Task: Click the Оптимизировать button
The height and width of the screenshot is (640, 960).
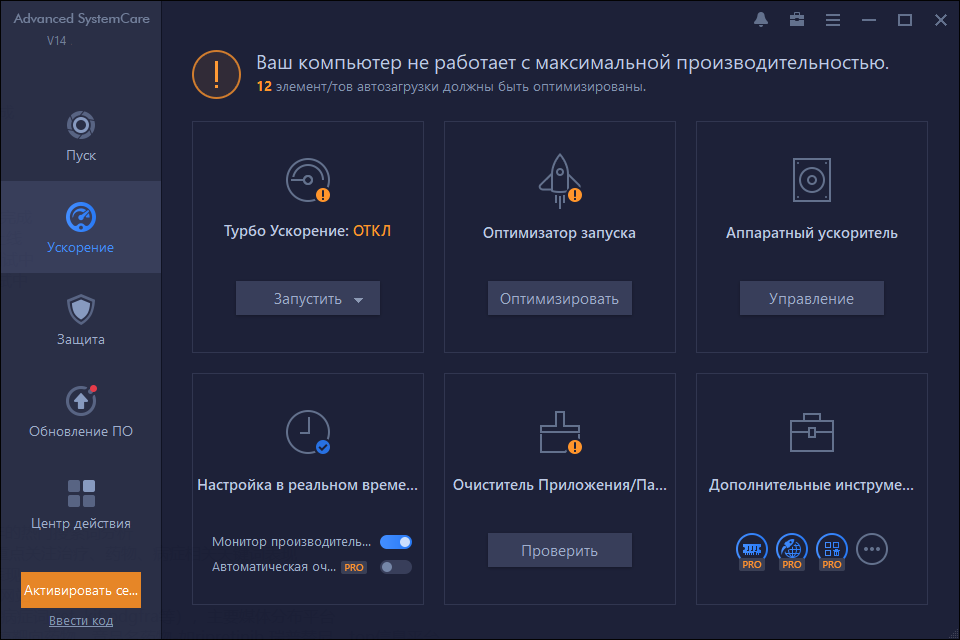Action: click(560, 298)
